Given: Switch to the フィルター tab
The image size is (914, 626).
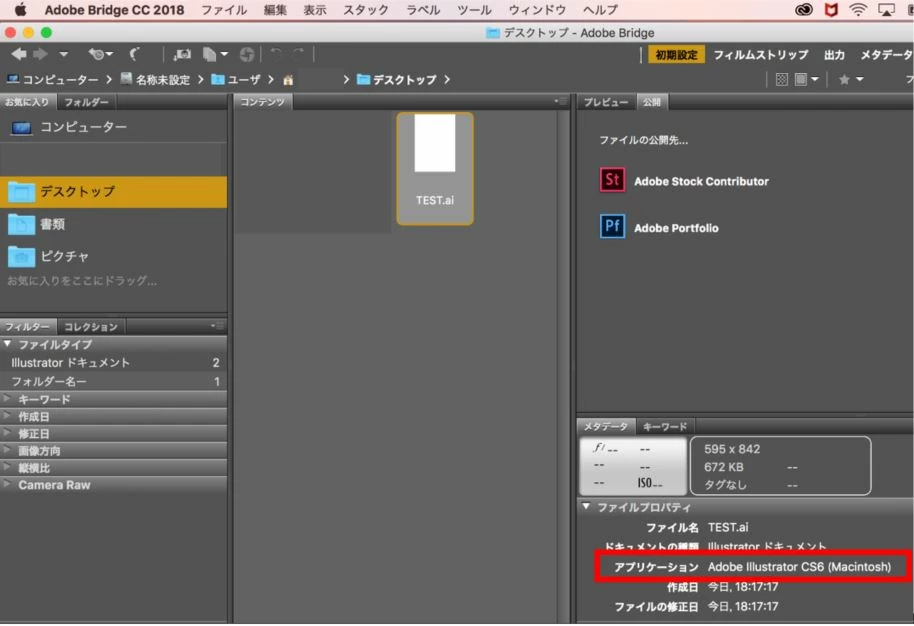Looking at the screenshot, I should click(x=27, y=326).
